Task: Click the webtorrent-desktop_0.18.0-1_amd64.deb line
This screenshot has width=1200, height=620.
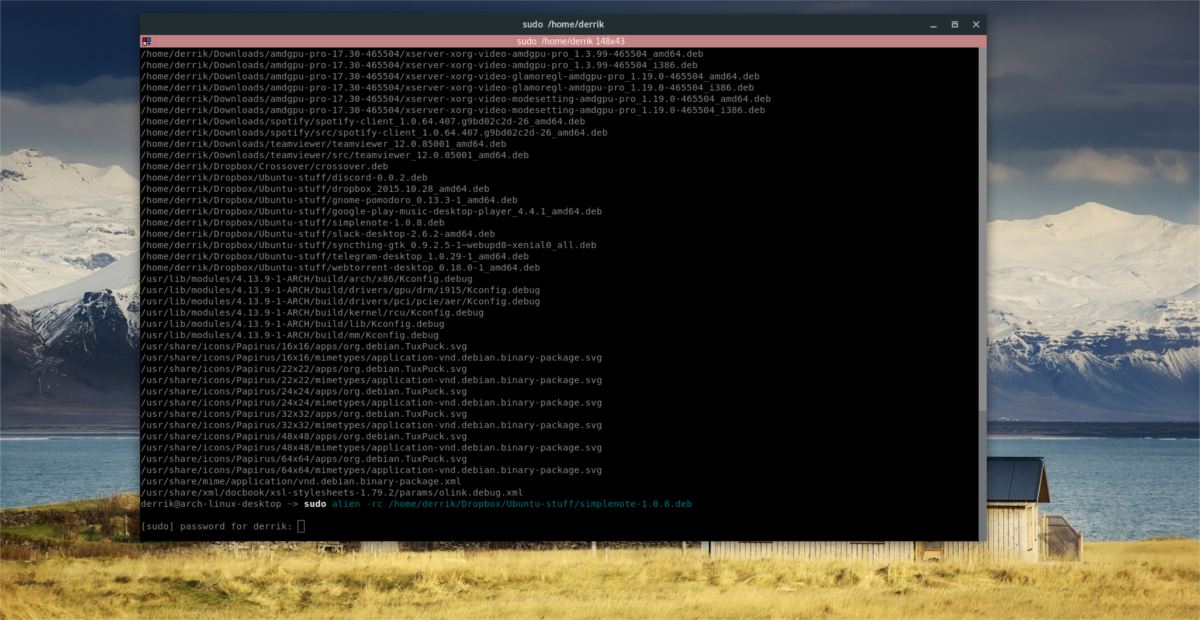Action: point(340,267)
